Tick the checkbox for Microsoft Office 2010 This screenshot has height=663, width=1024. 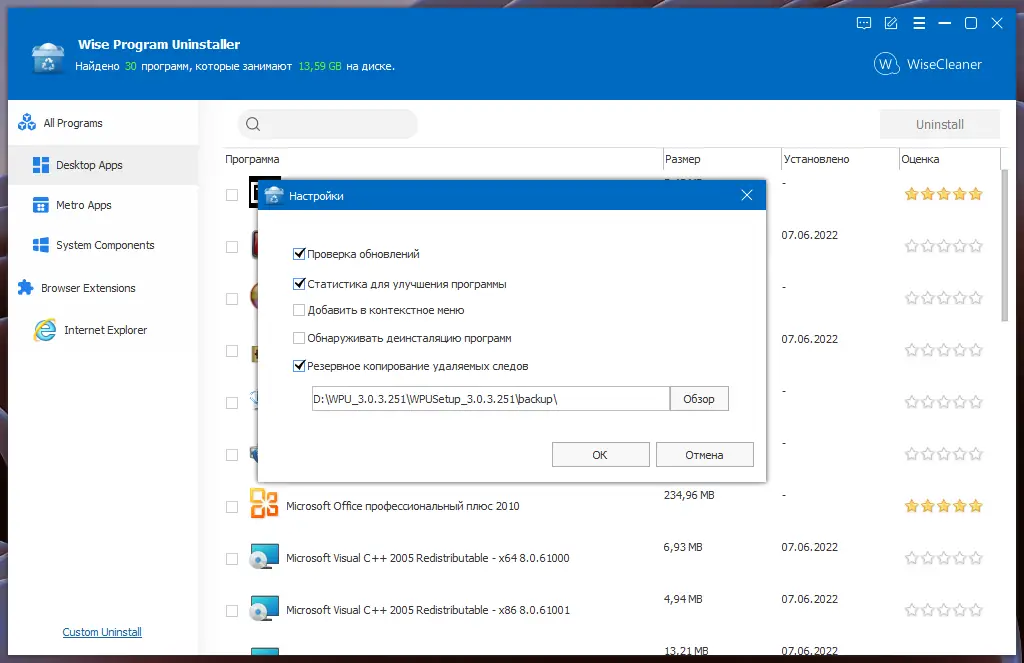coord(232,507)
